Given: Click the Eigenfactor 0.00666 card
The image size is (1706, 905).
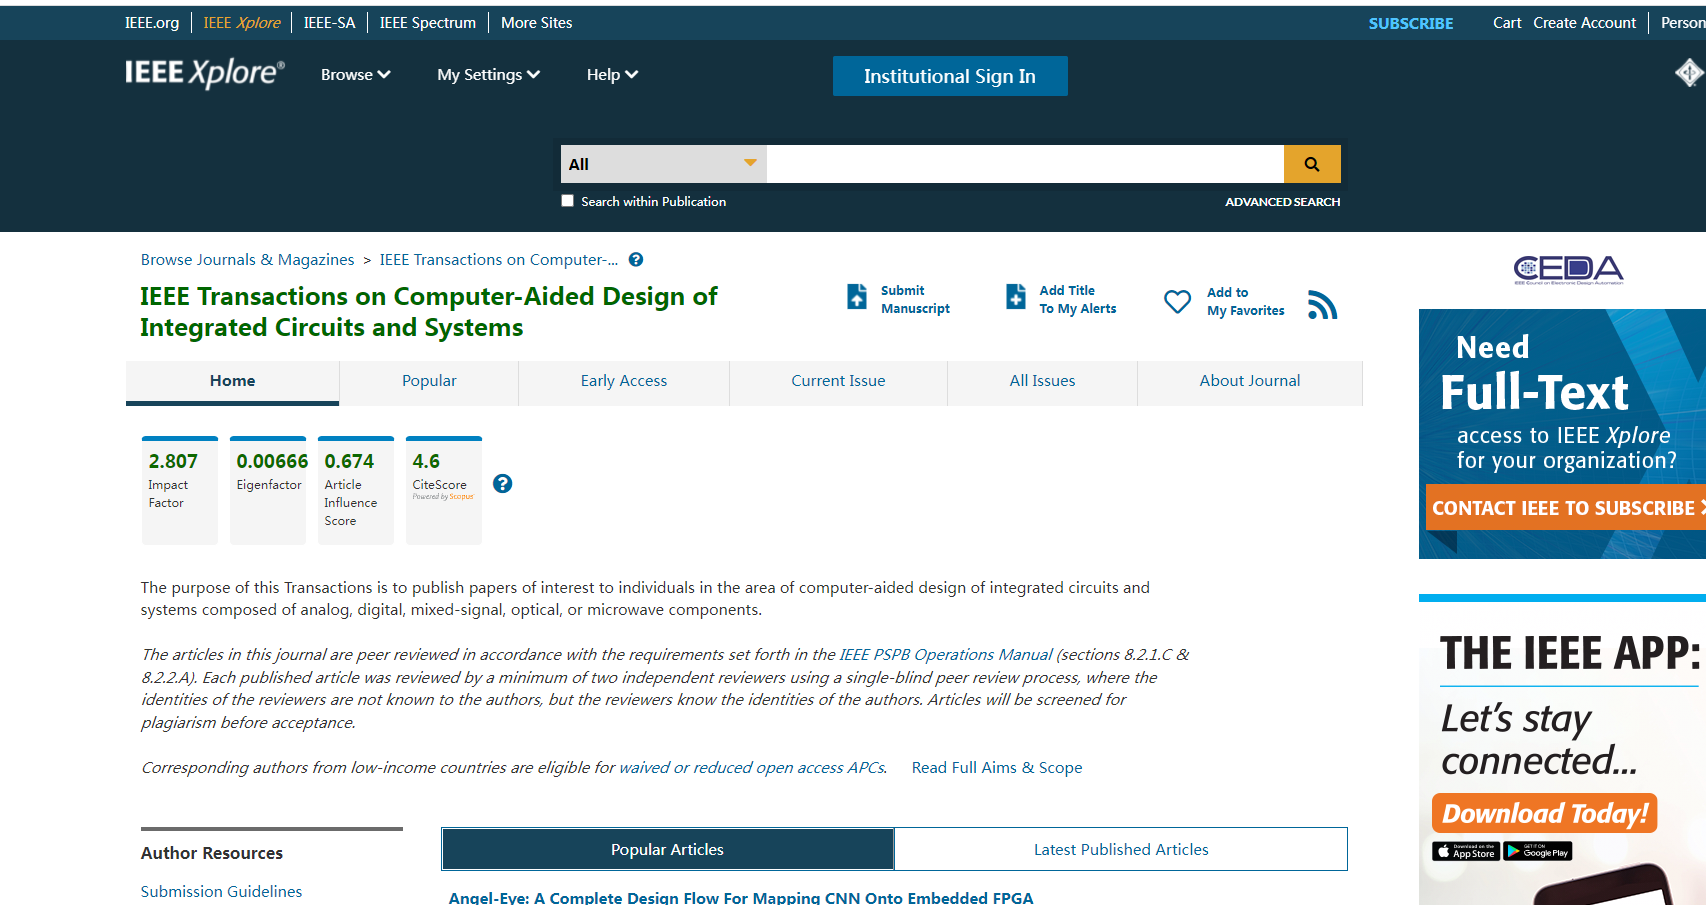Looking at the screenshot, I should [268, 490].
